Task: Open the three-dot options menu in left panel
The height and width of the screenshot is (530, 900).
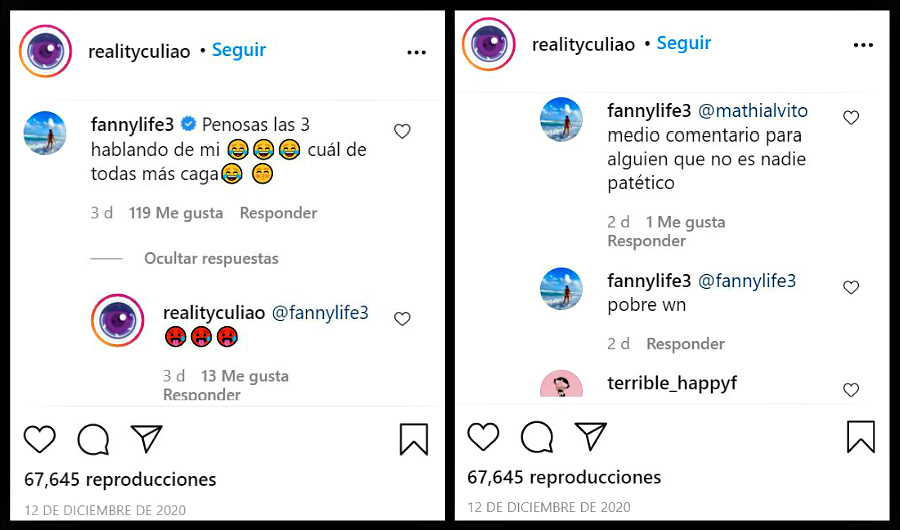Action: (417, 53)
